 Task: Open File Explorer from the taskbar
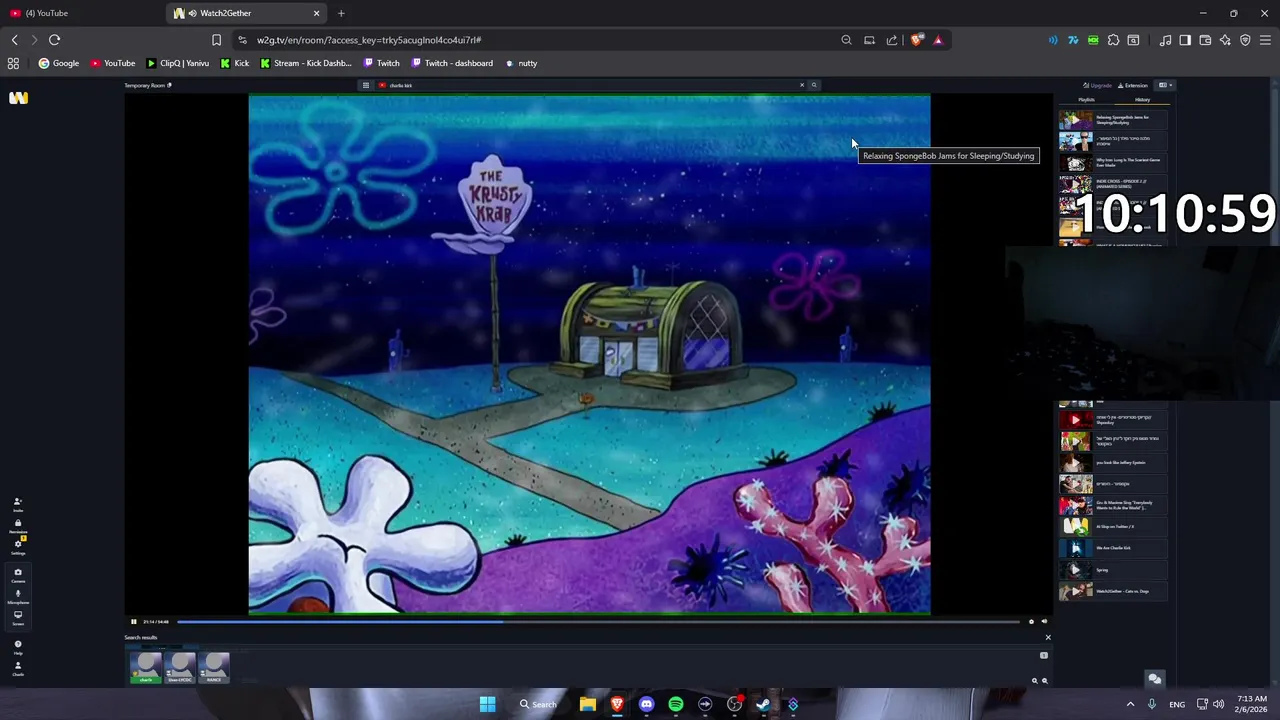click(x=588, y=704)
